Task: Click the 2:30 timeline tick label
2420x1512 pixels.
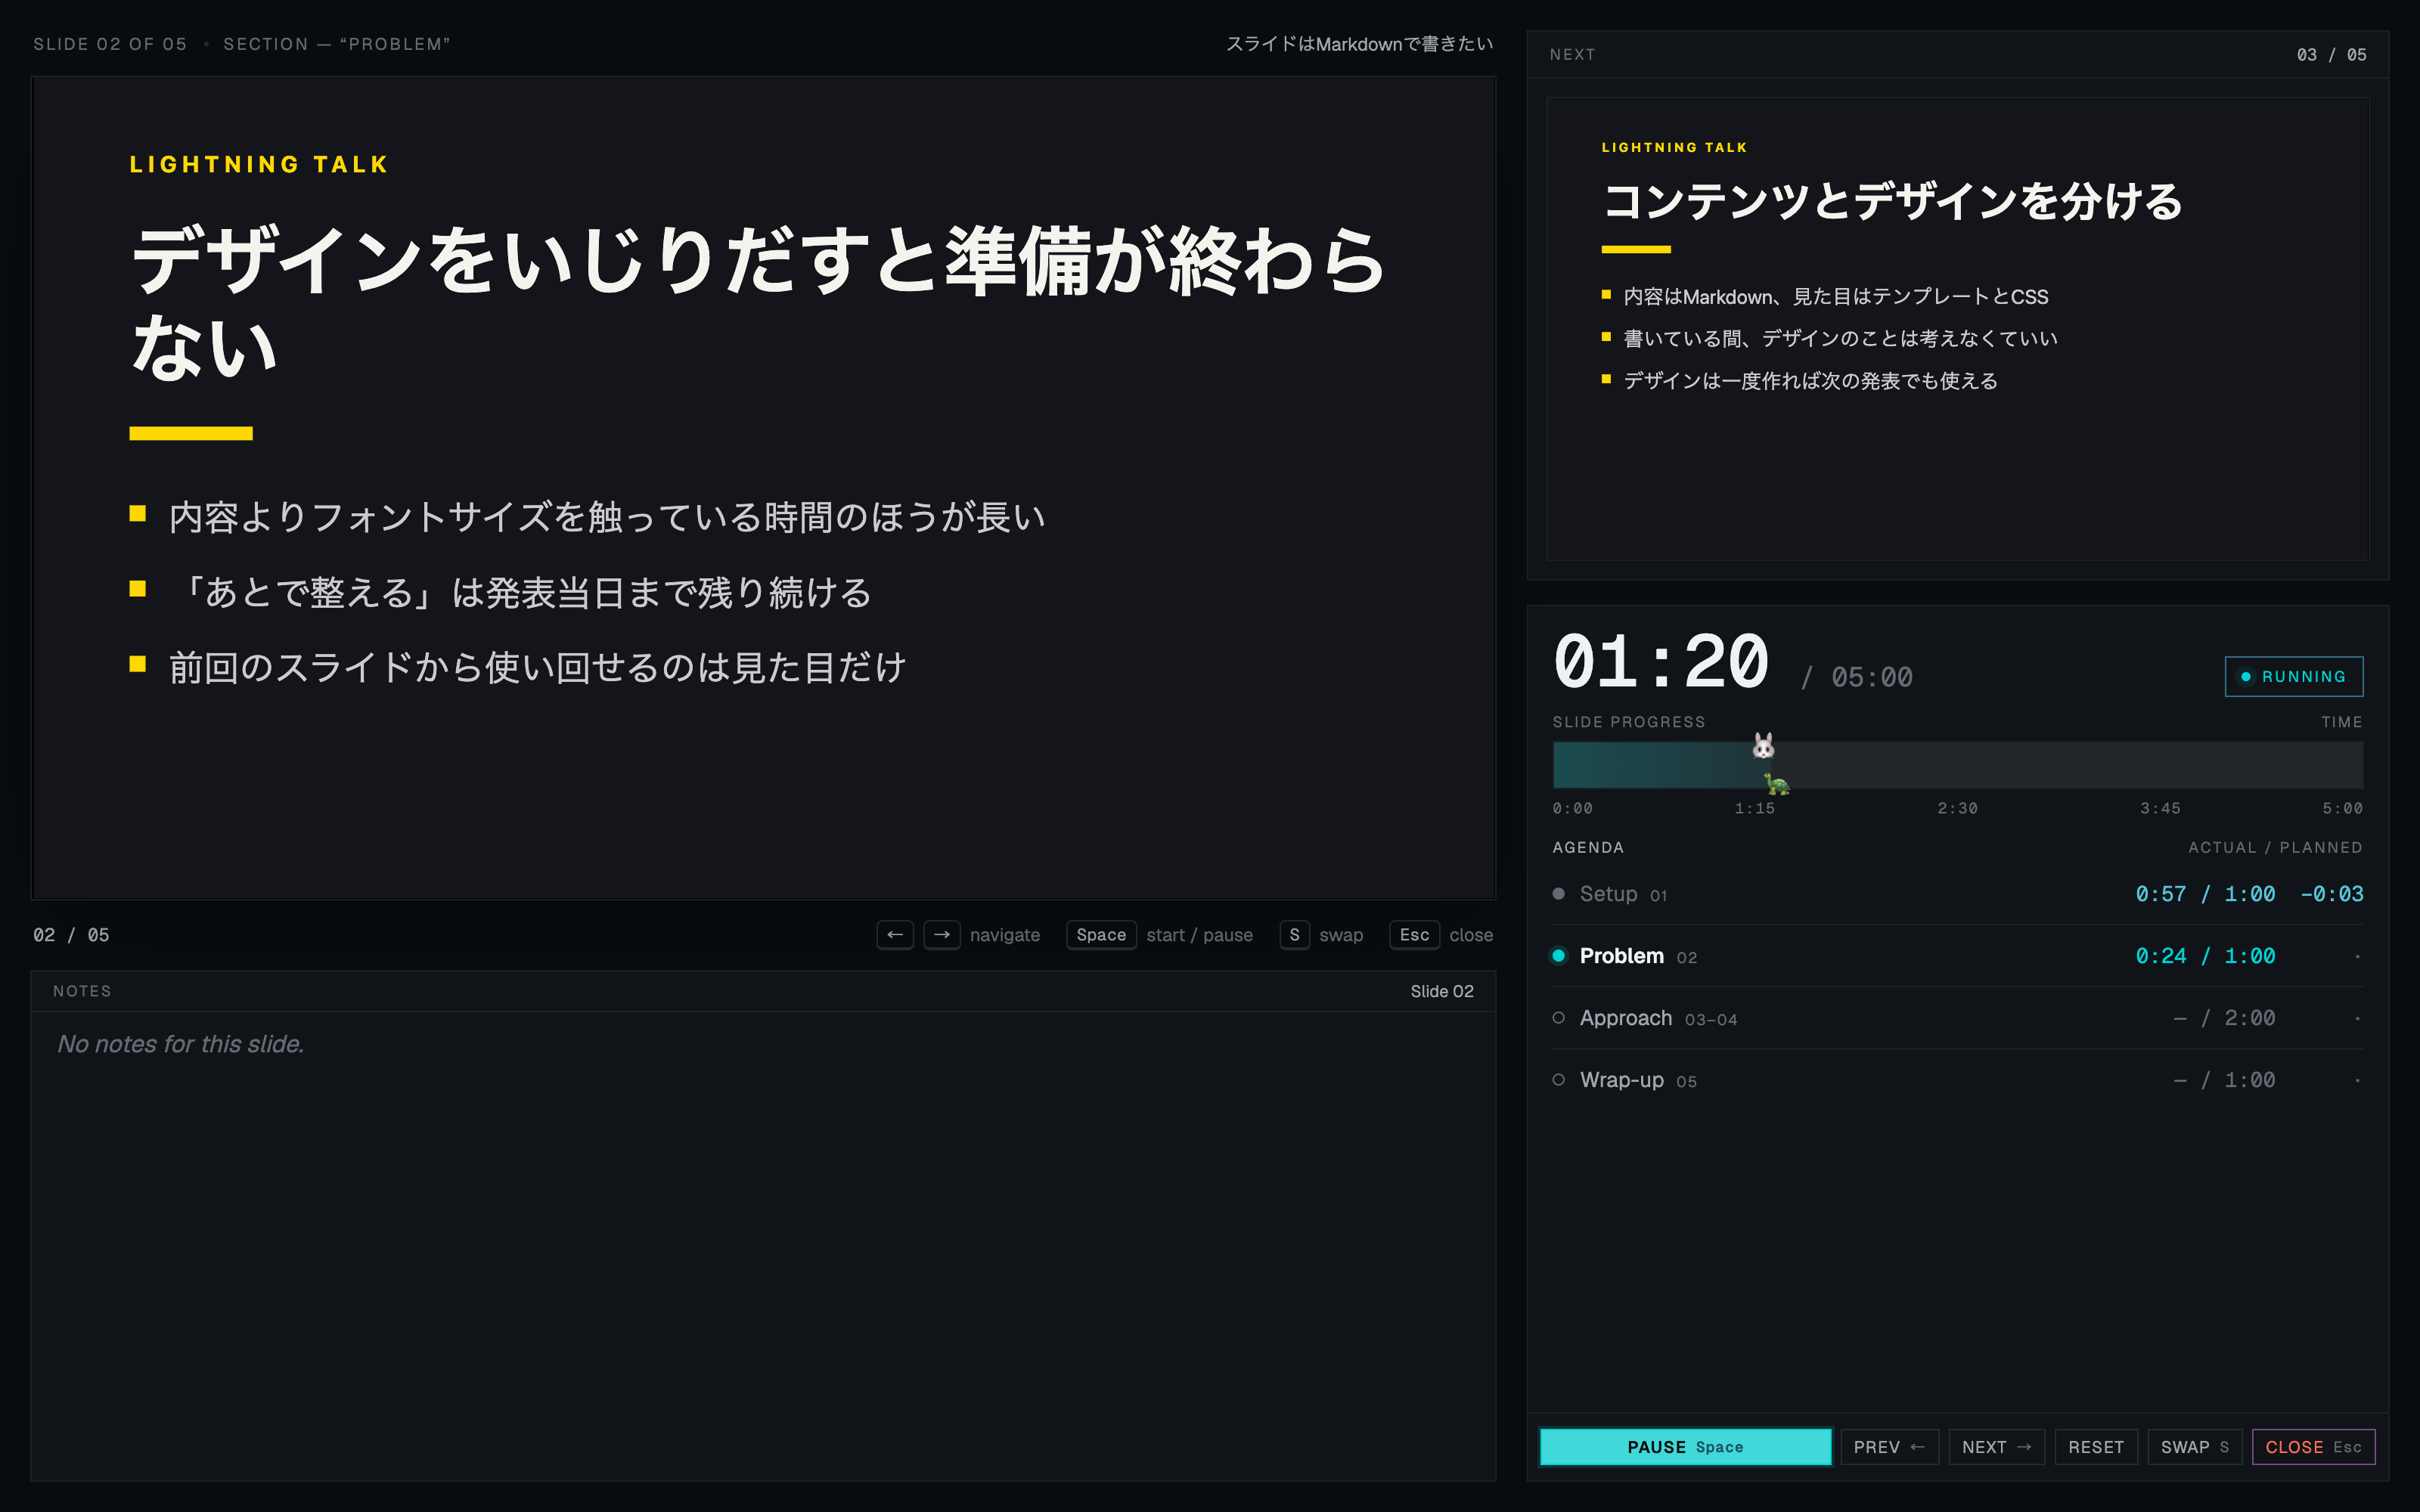Action: [x=1957, y=808]
